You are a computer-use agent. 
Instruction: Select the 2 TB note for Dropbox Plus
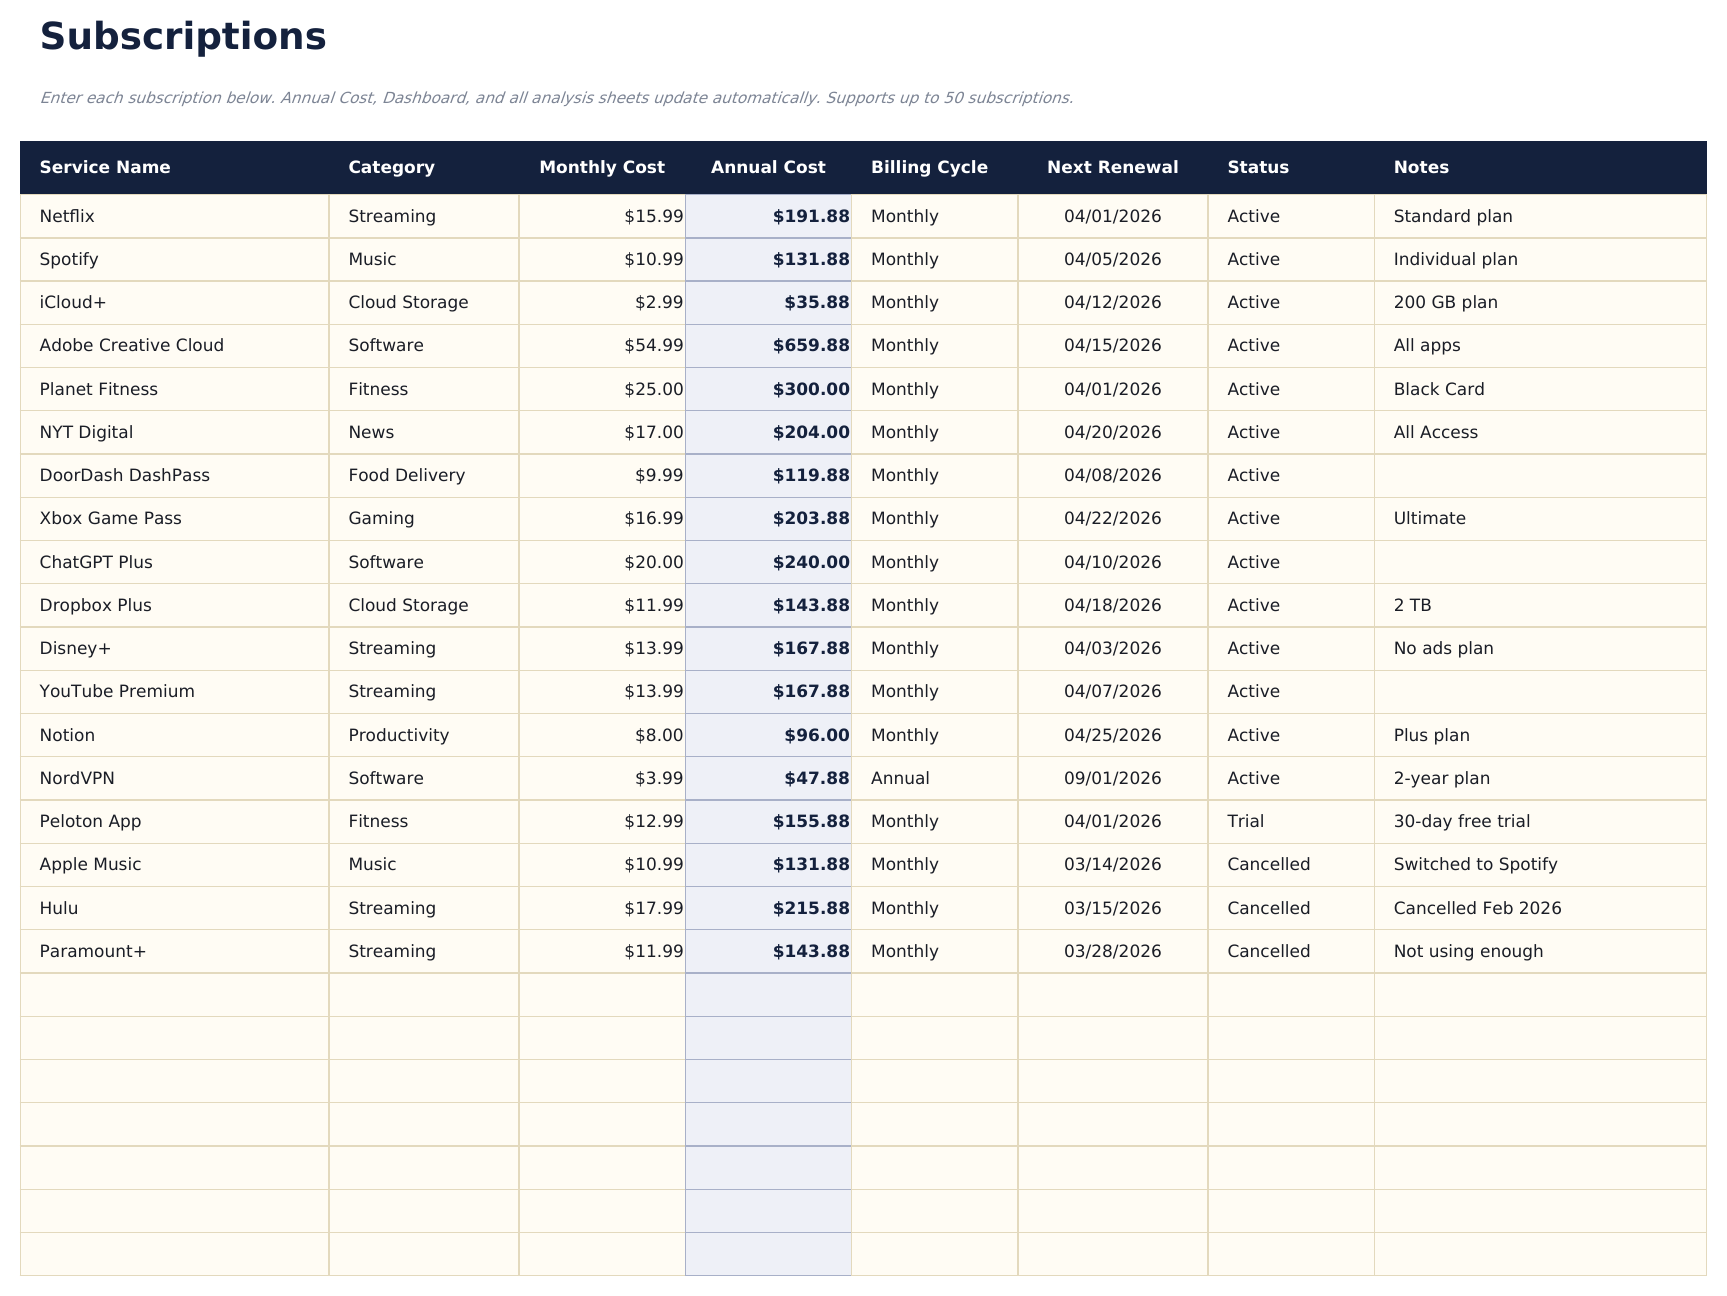[1412, 605]
